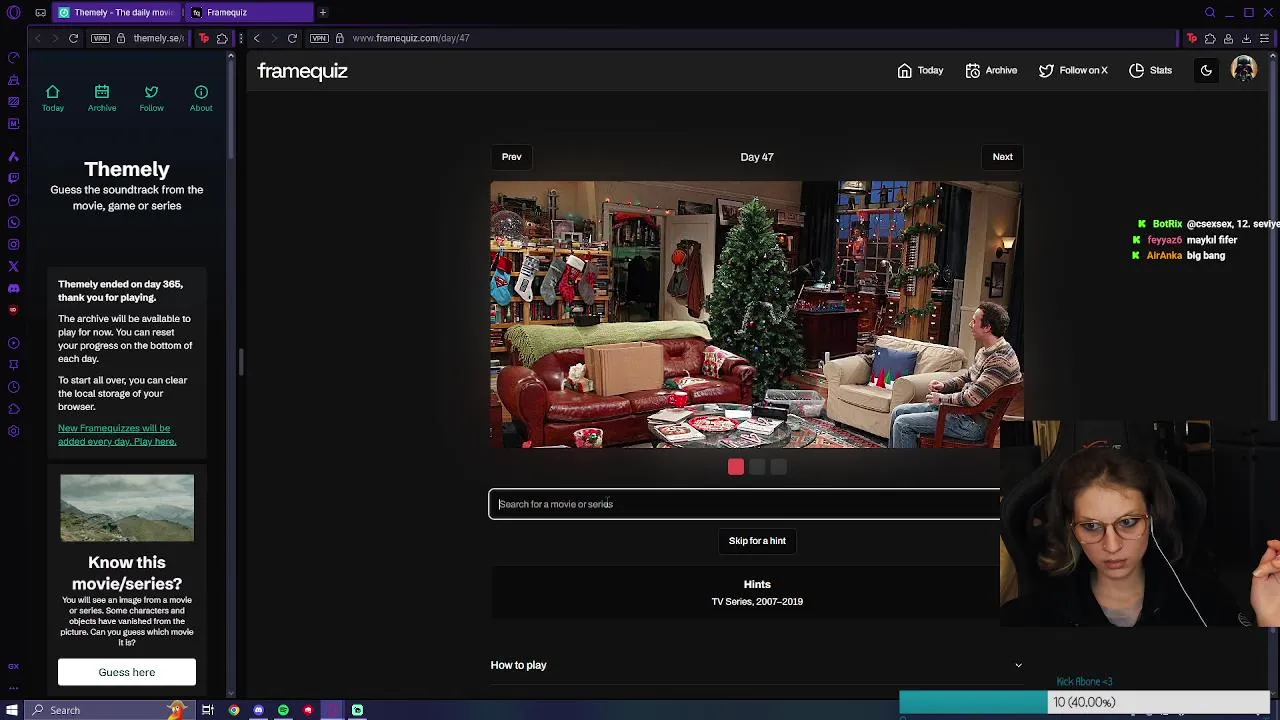Open sidebar settings gear
The image size is (1280, 720).
point(13,431)
